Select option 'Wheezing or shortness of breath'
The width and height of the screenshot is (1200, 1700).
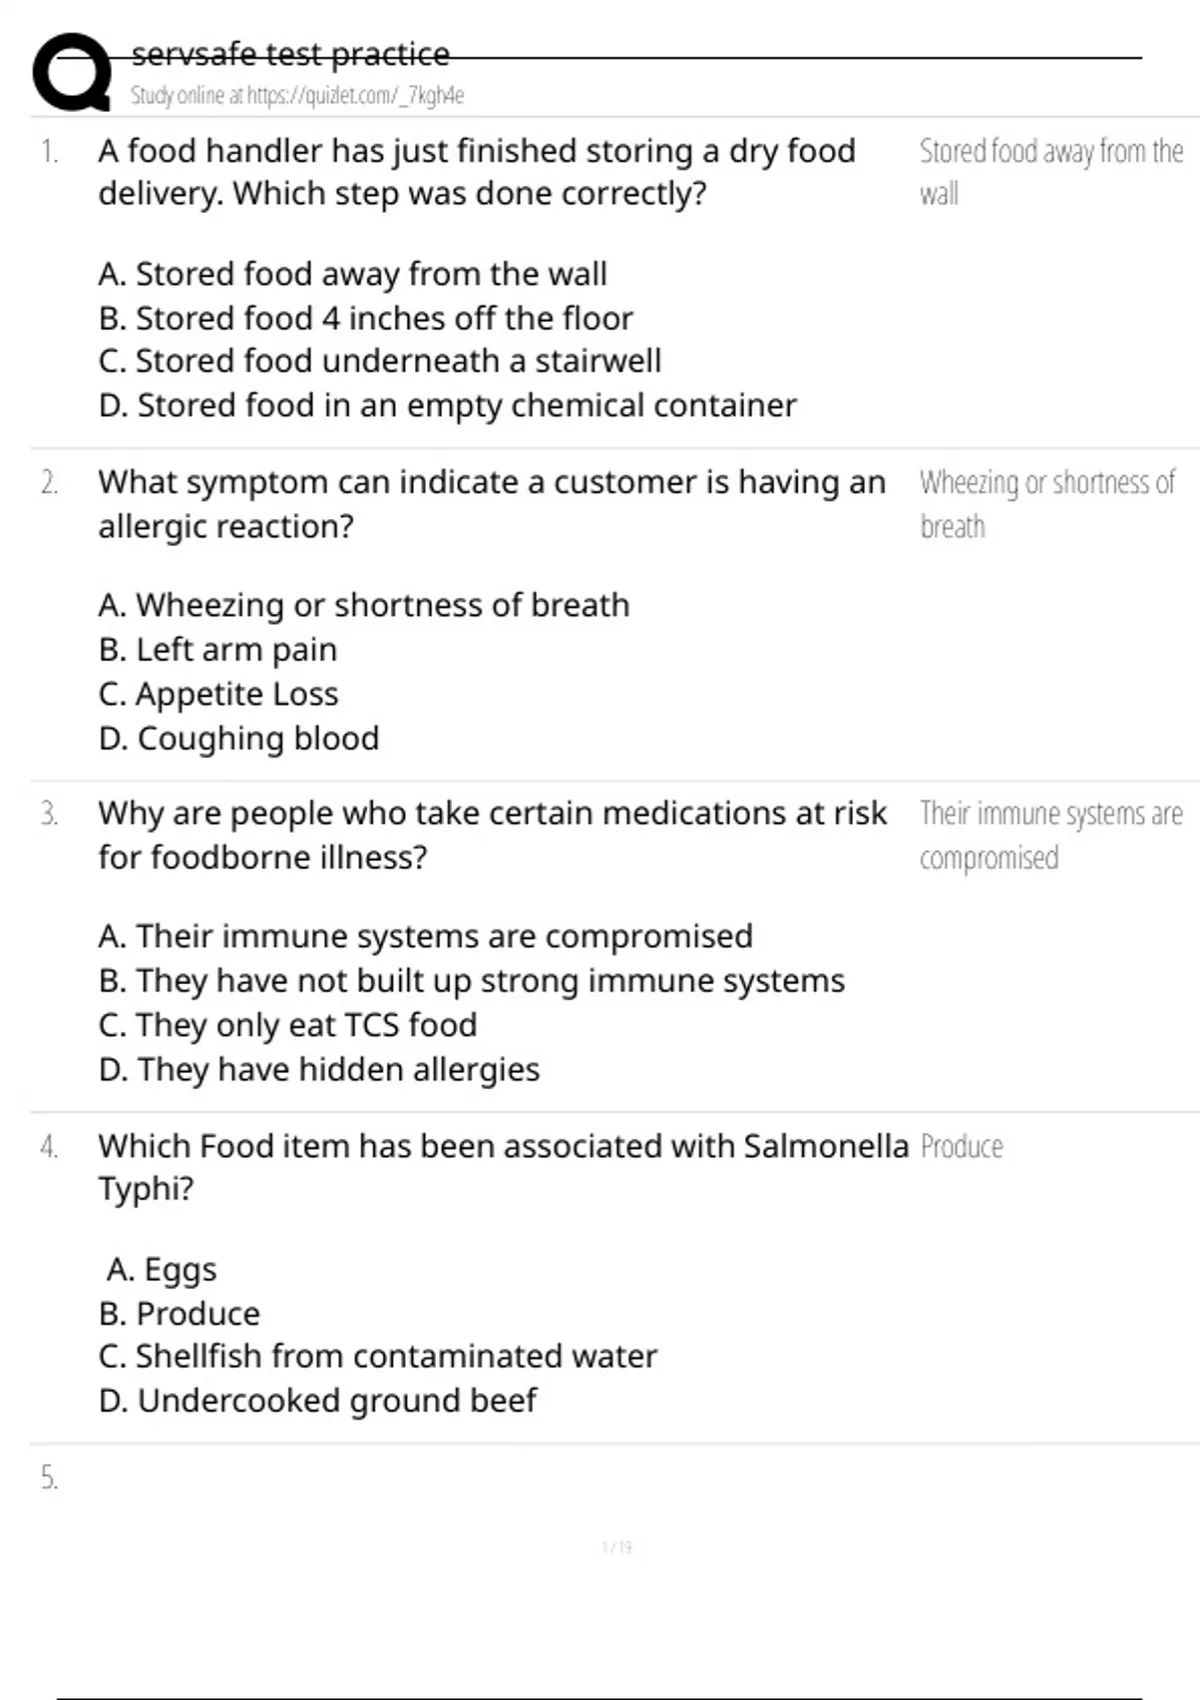pos(364,605)
